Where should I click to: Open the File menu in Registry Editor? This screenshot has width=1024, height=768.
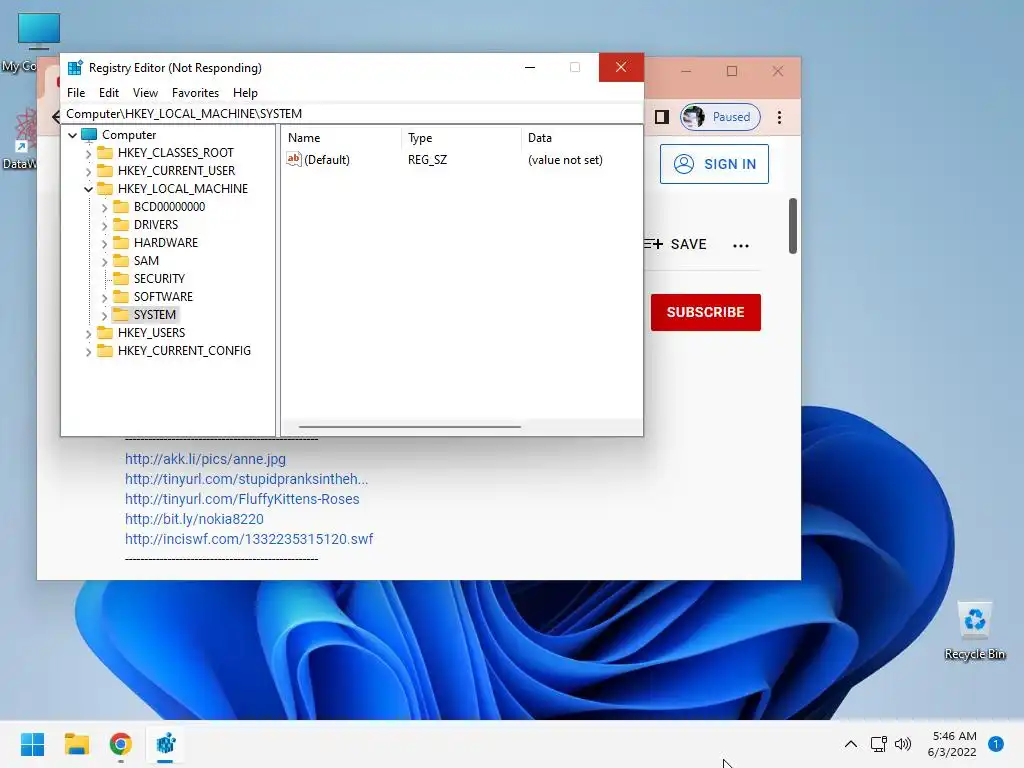[76, 93]
